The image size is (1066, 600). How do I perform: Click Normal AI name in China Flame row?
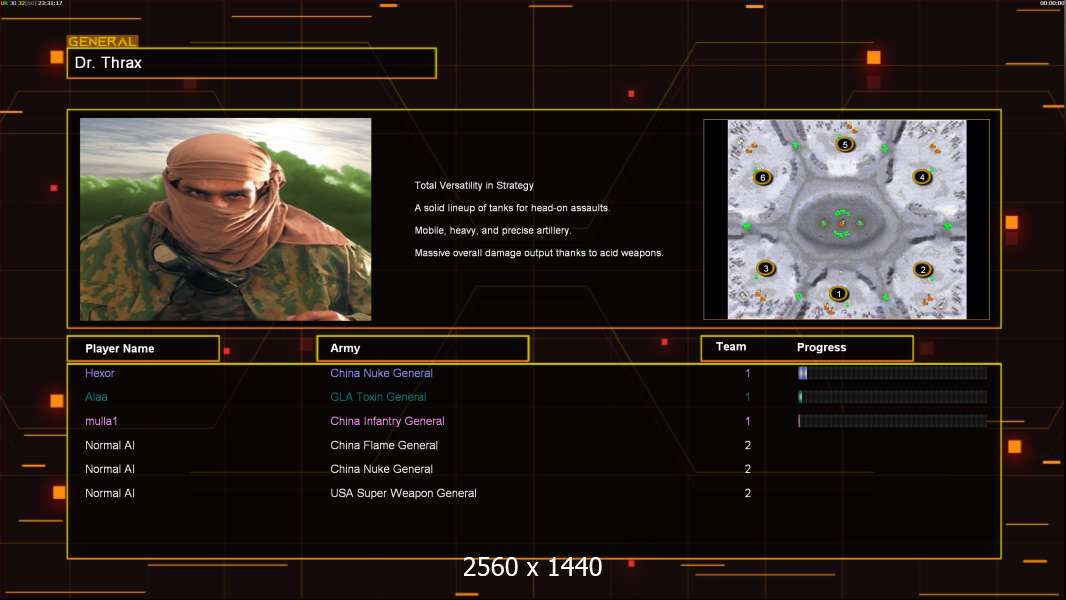click(x=109, y=445)
